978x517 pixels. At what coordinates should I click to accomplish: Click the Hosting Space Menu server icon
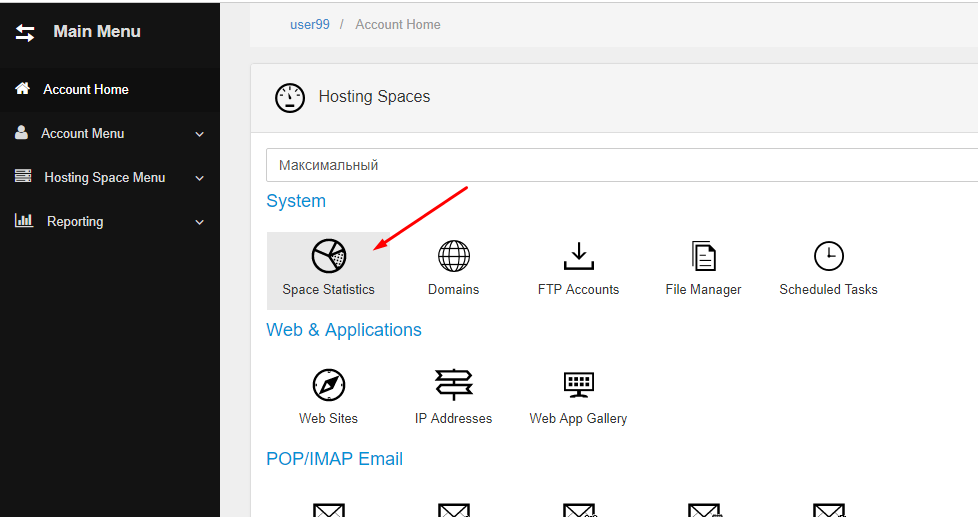(23, 176)
